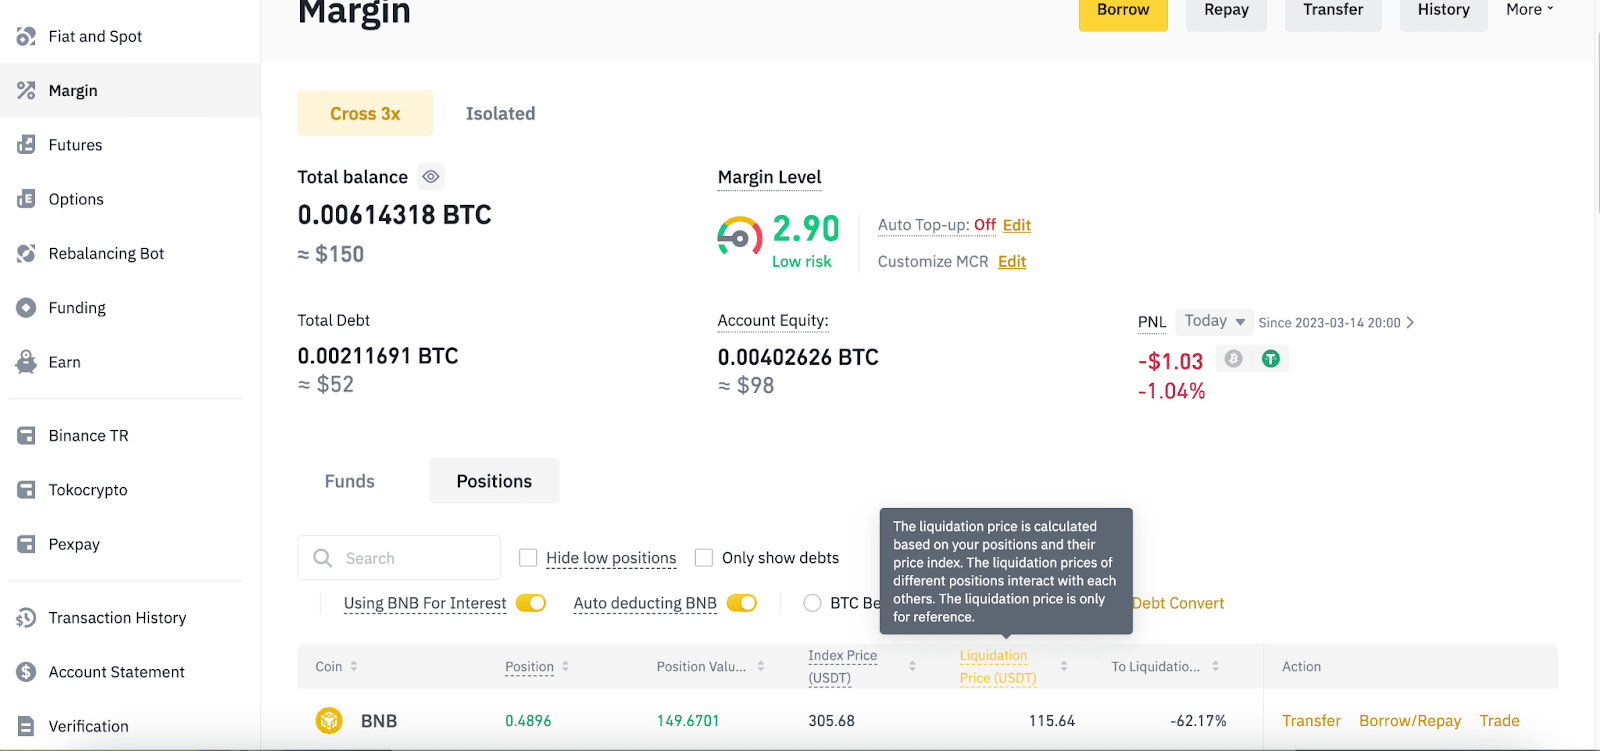Click BNB liquidation price 115.64
The height and width of the screenshot is (751, 1600).
(x=1052, y=720)
